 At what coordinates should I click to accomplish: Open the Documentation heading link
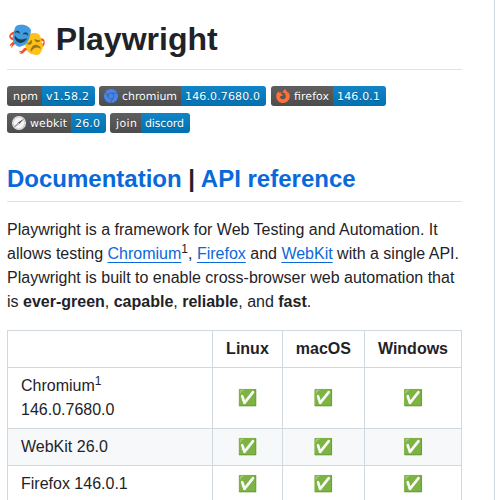(x=94, y=179)
